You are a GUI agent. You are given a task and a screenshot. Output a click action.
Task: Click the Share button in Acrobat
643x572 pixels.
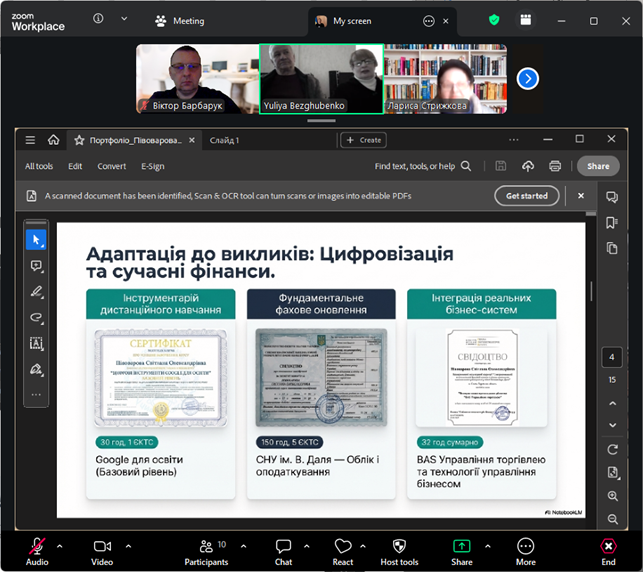598,166
